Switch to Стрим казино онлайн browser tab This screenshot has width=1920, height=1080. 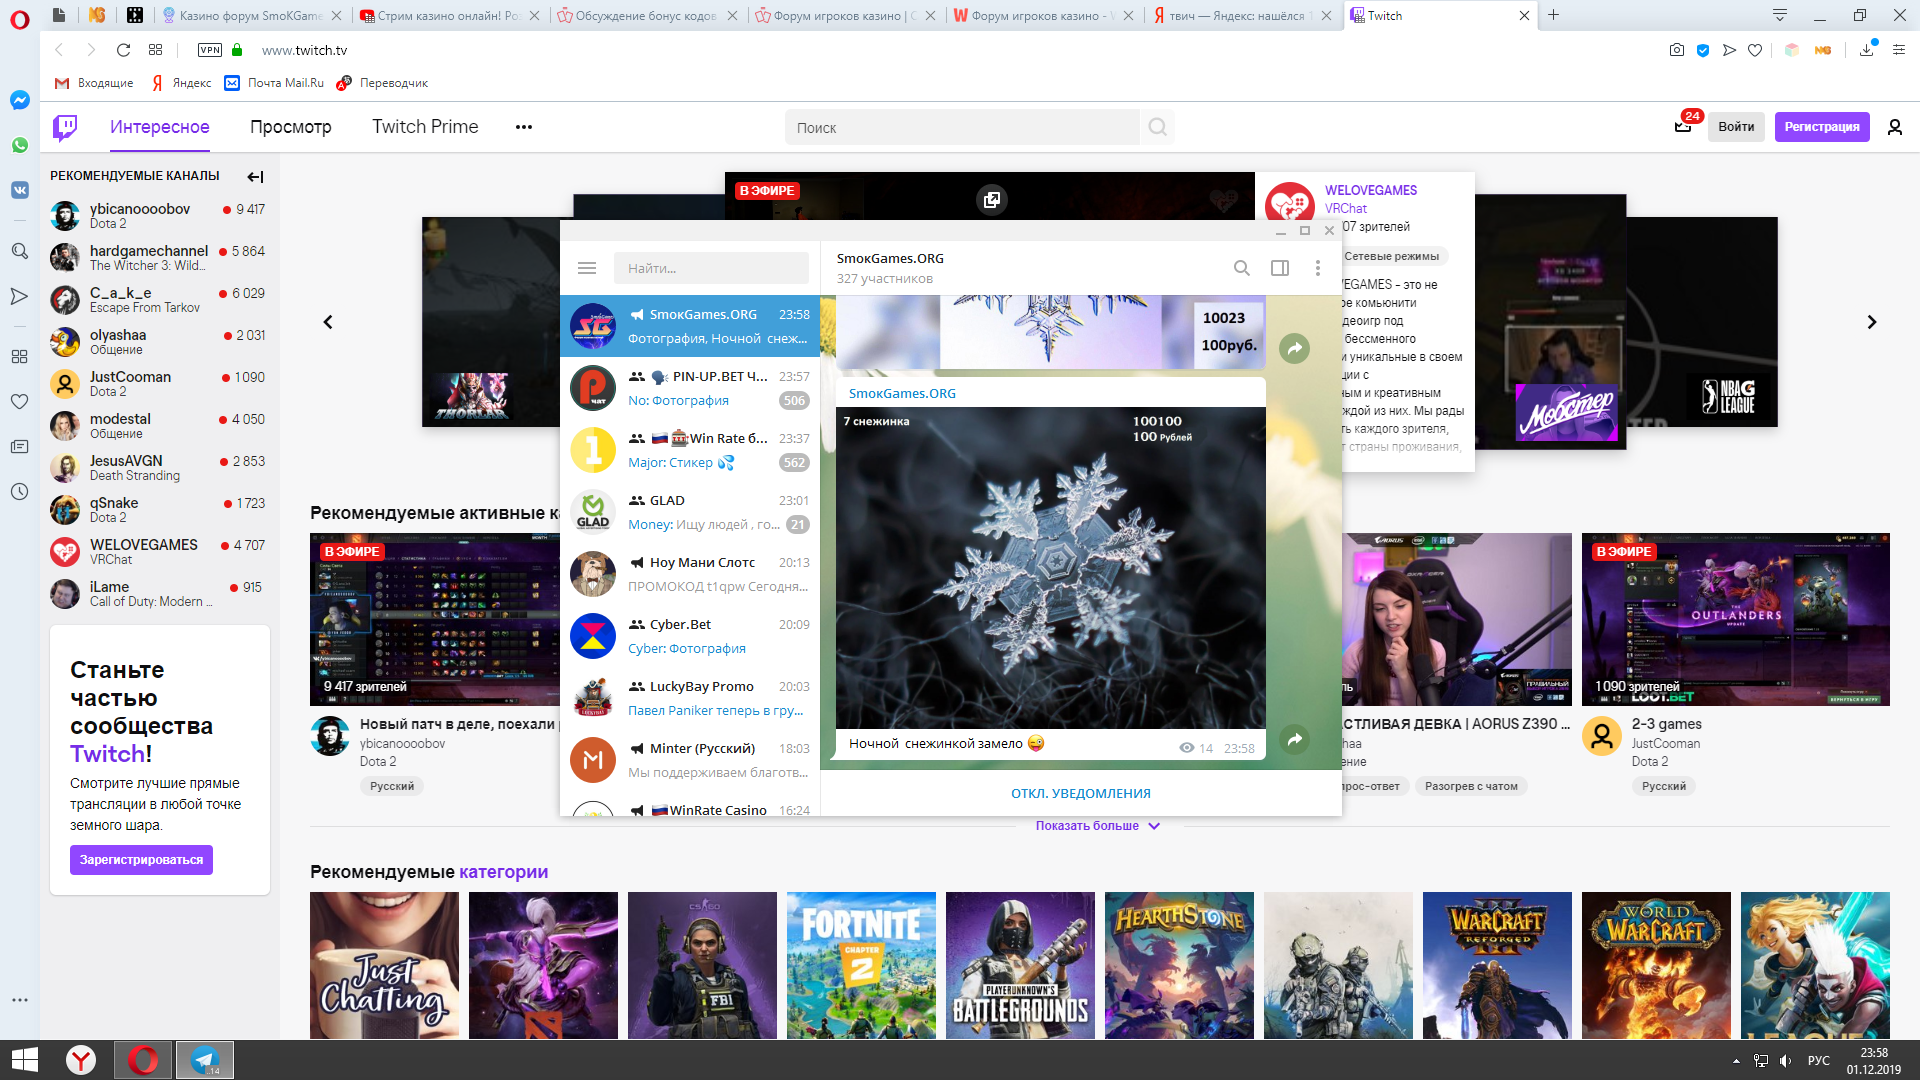coord(449,15)
